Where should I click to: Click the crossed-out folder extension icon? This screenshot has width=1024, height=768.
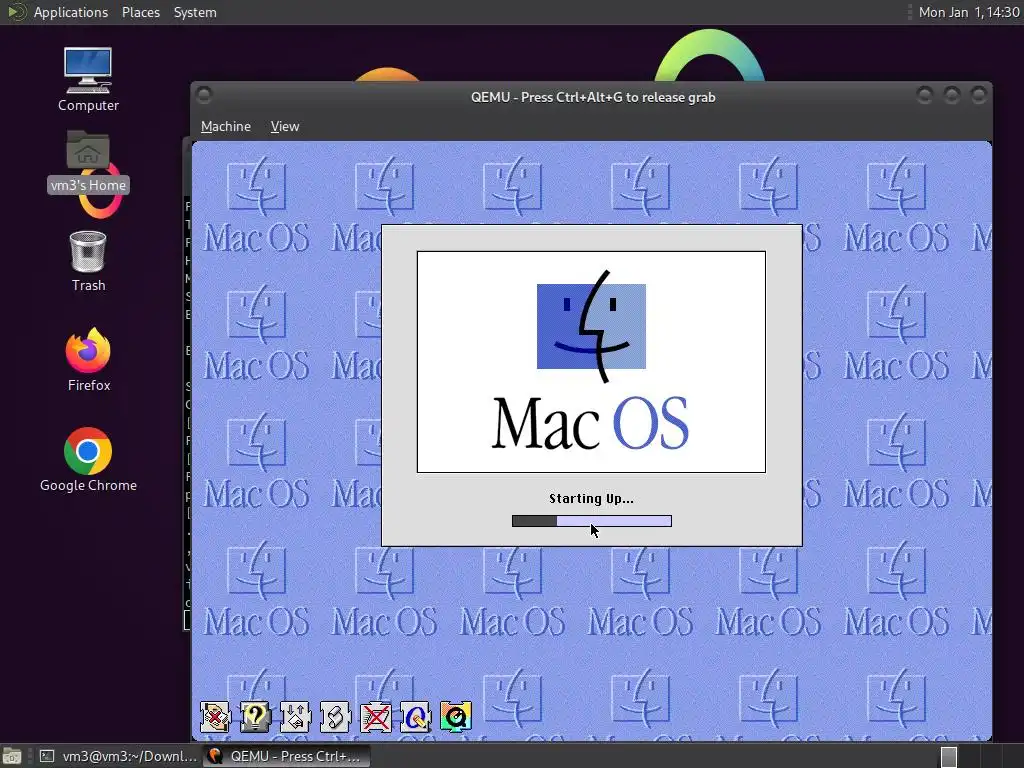pyautogui.click(x=376, y=716)
